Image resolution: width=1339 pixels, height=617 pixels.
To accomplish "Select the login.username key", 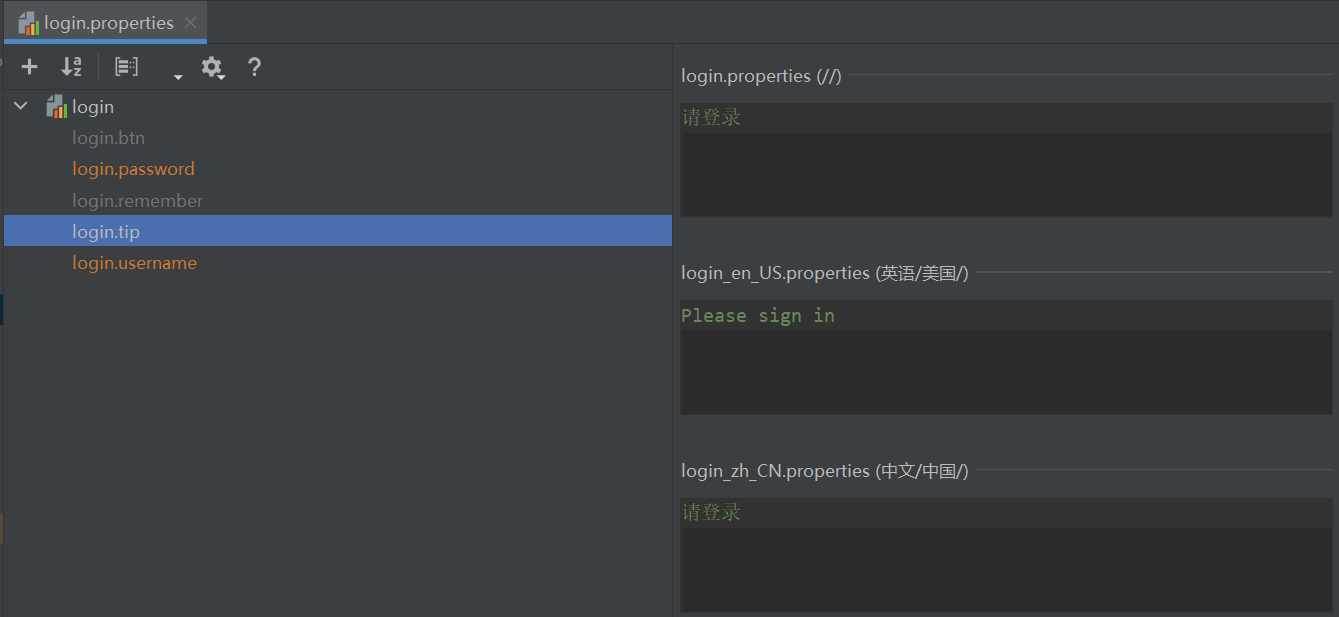I will click(134, 263).
